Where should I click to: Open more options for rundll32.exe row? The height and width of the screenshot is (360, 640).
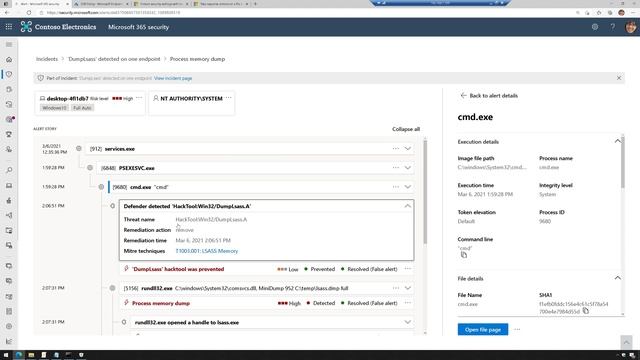396,288
